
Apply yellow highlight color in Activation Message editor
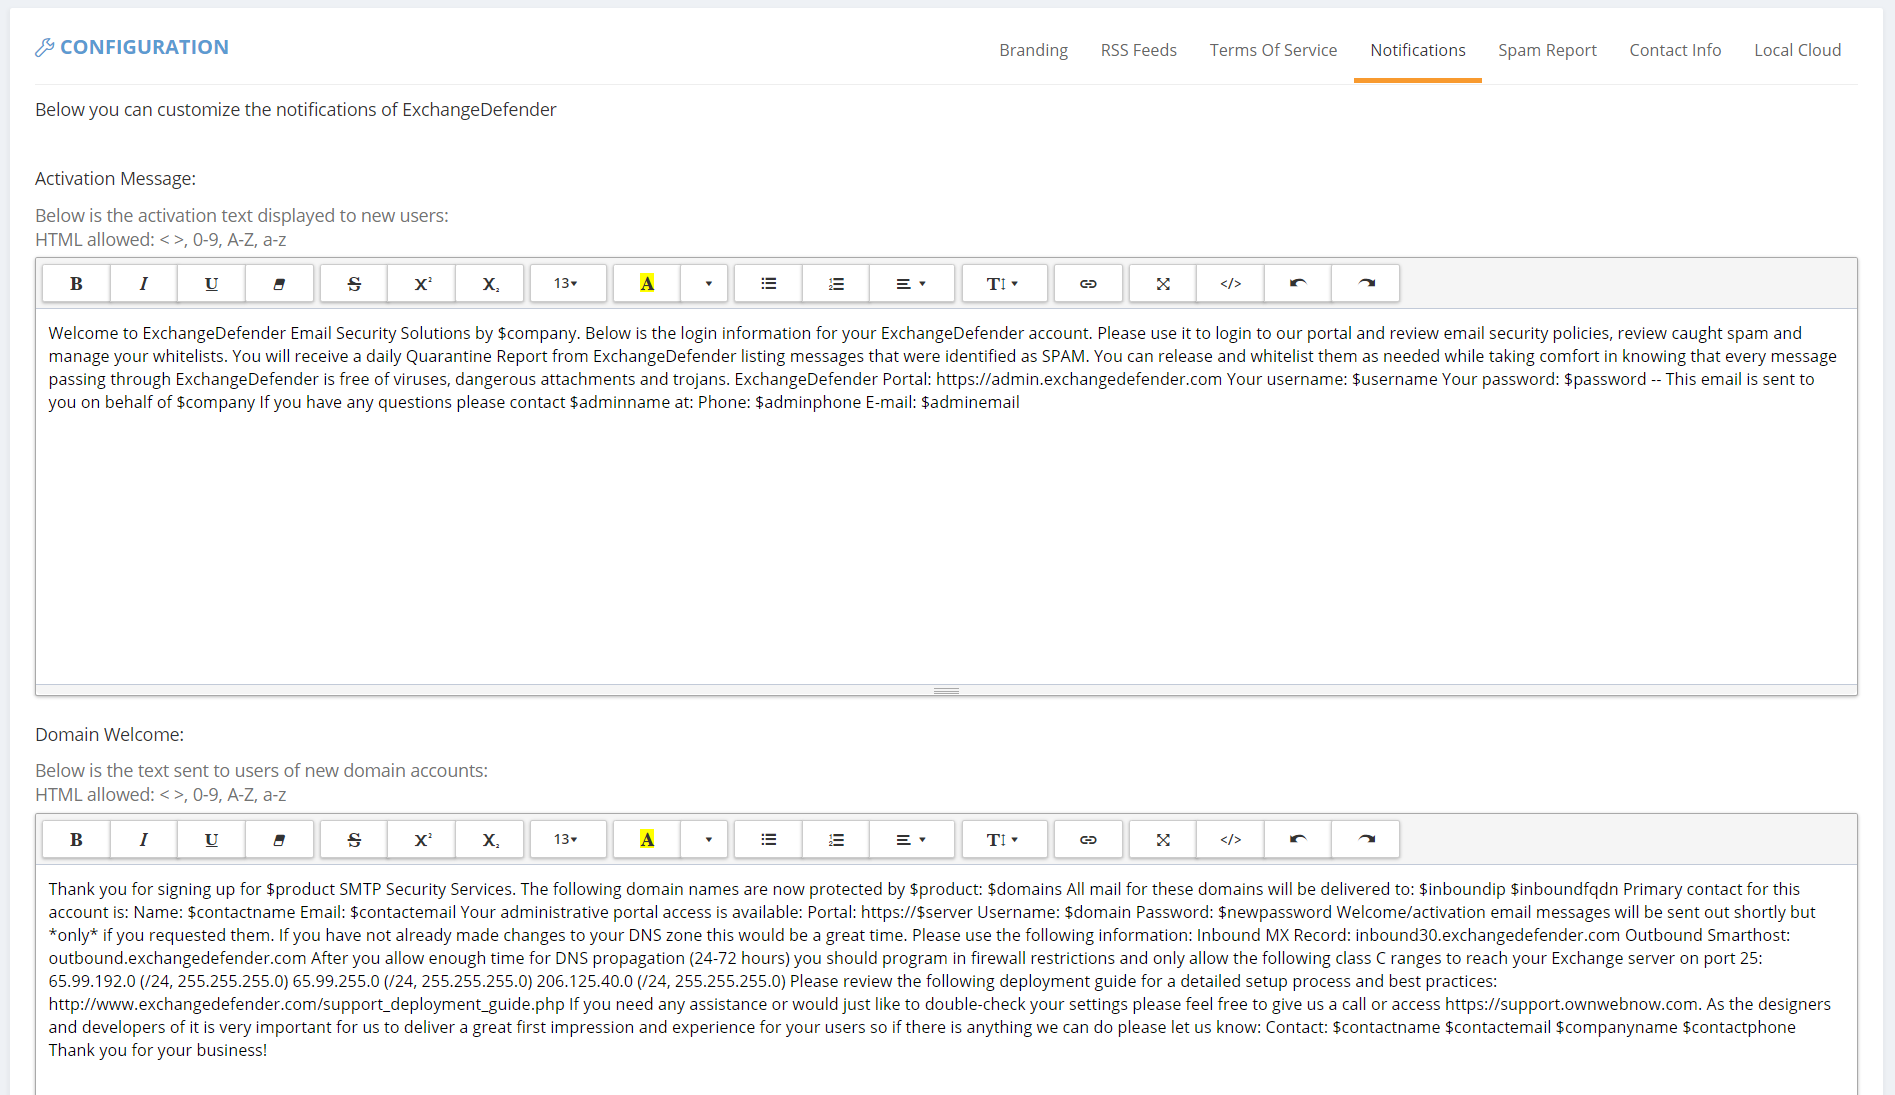pyautogui.click(x=647, y=284)
